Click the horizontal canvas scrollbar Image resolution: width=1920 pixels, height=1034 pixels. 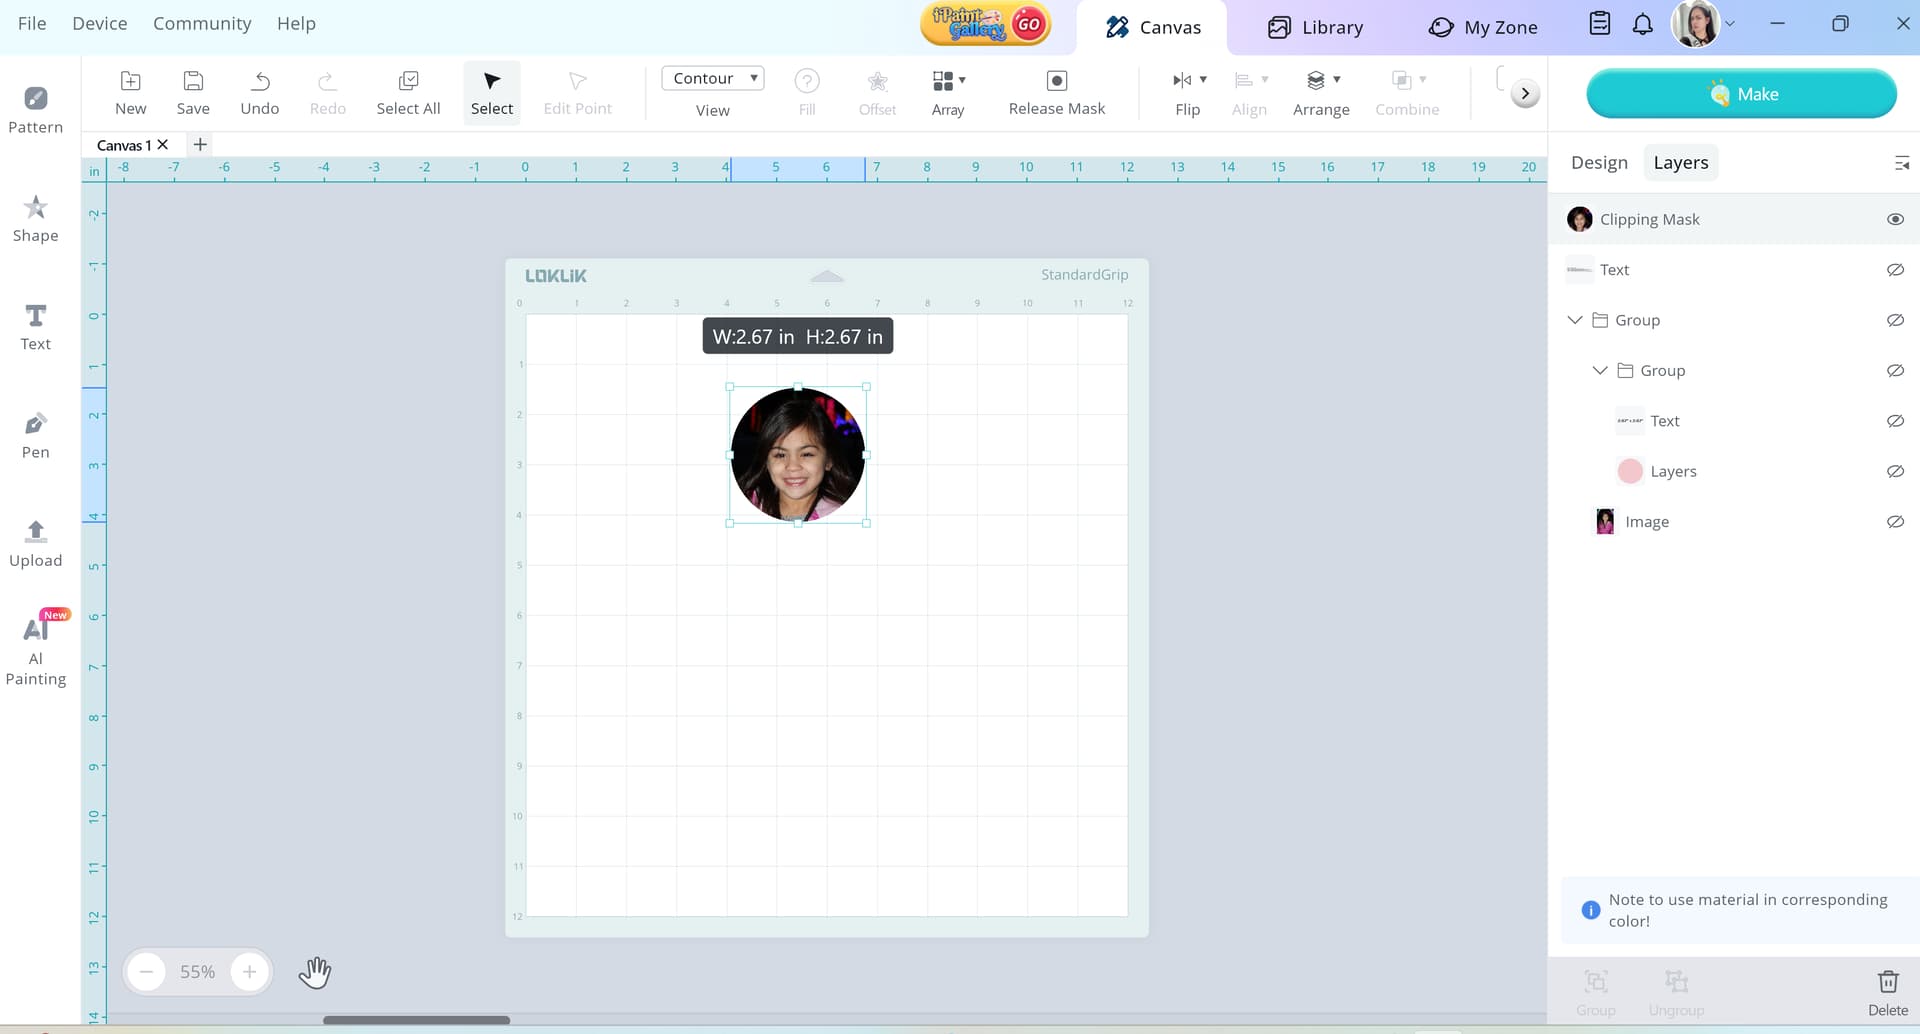pyautogui.click(x=416, y=1020)
